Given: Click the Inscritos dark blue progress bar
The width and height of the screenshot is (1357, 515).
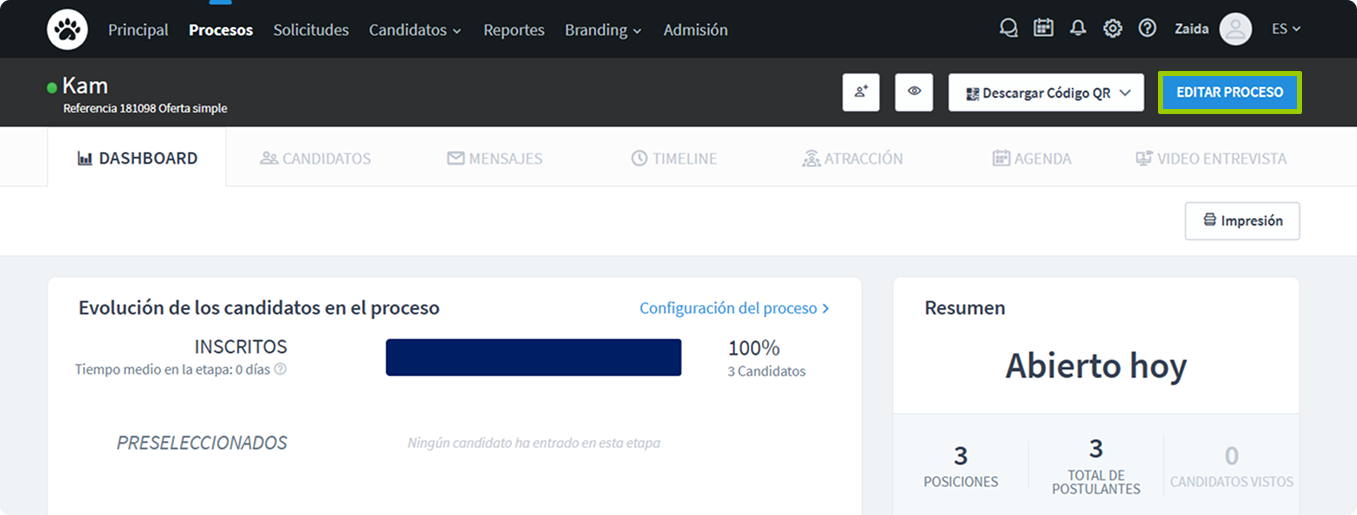Looking at the screenshot, I should pos(533,357).
